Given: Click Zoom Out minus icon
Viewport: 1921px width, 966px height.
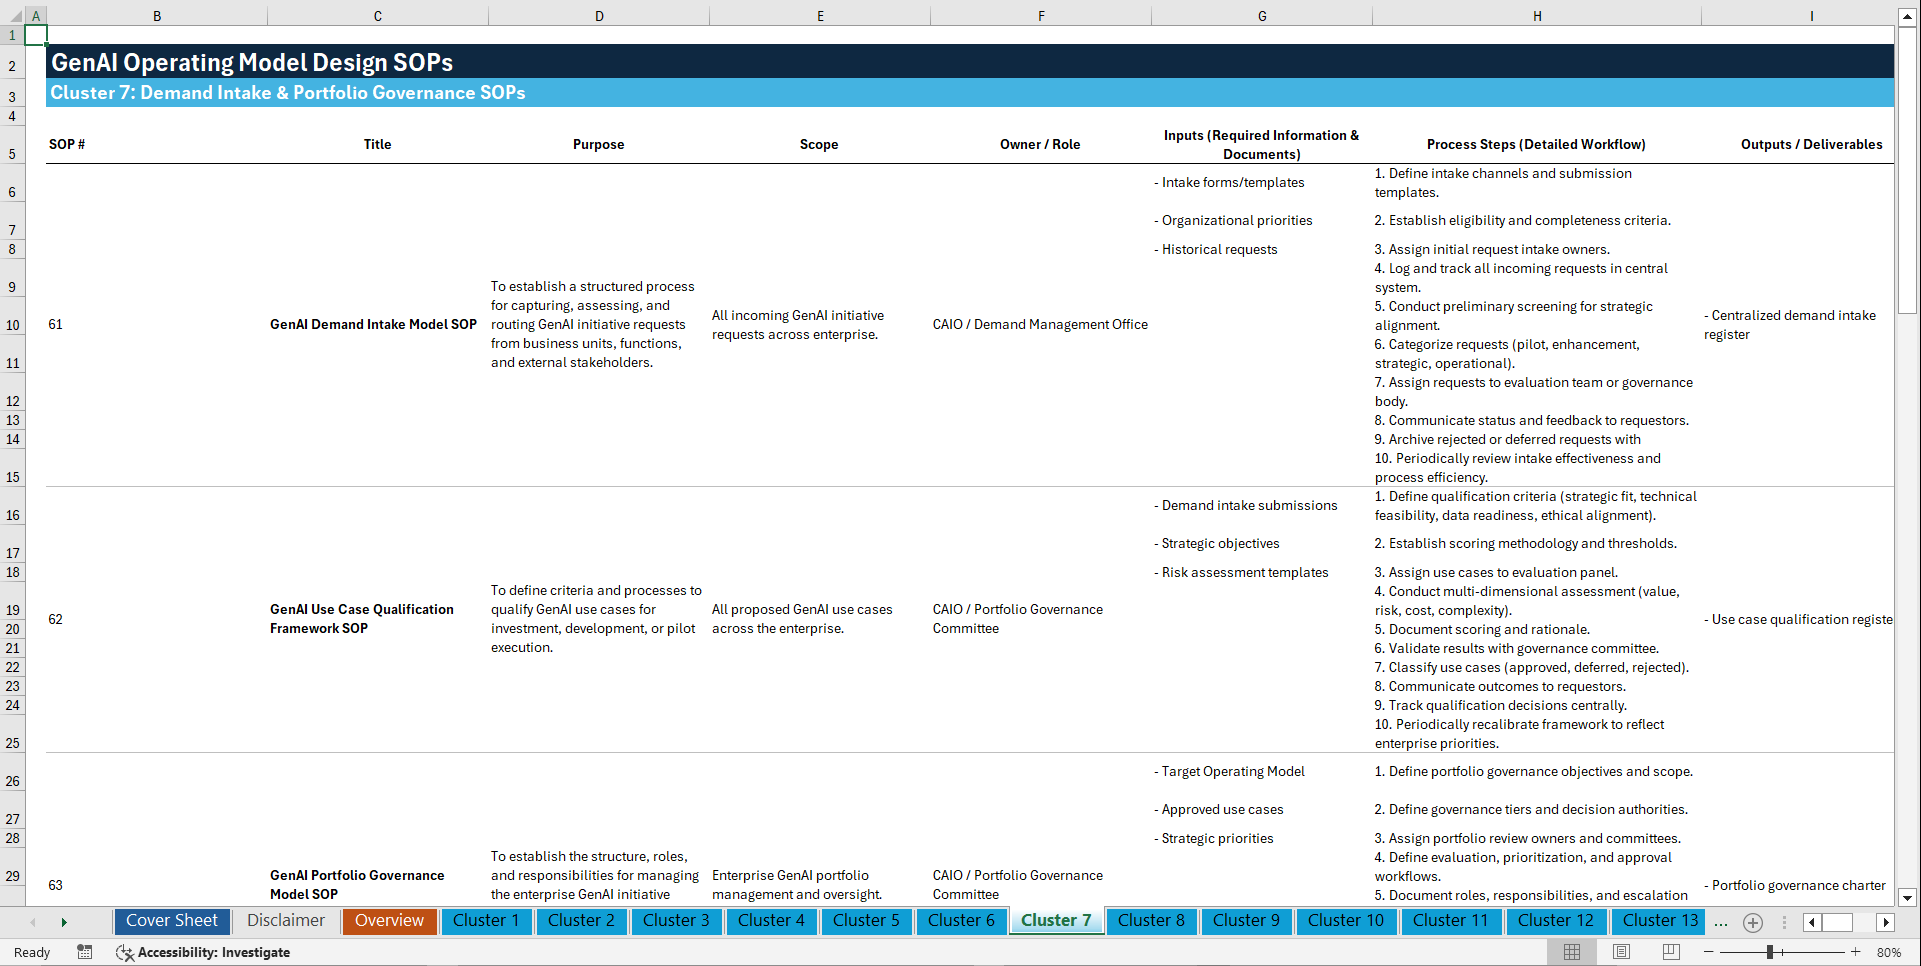Looking at the screenshot, I should coord(1707,952).
